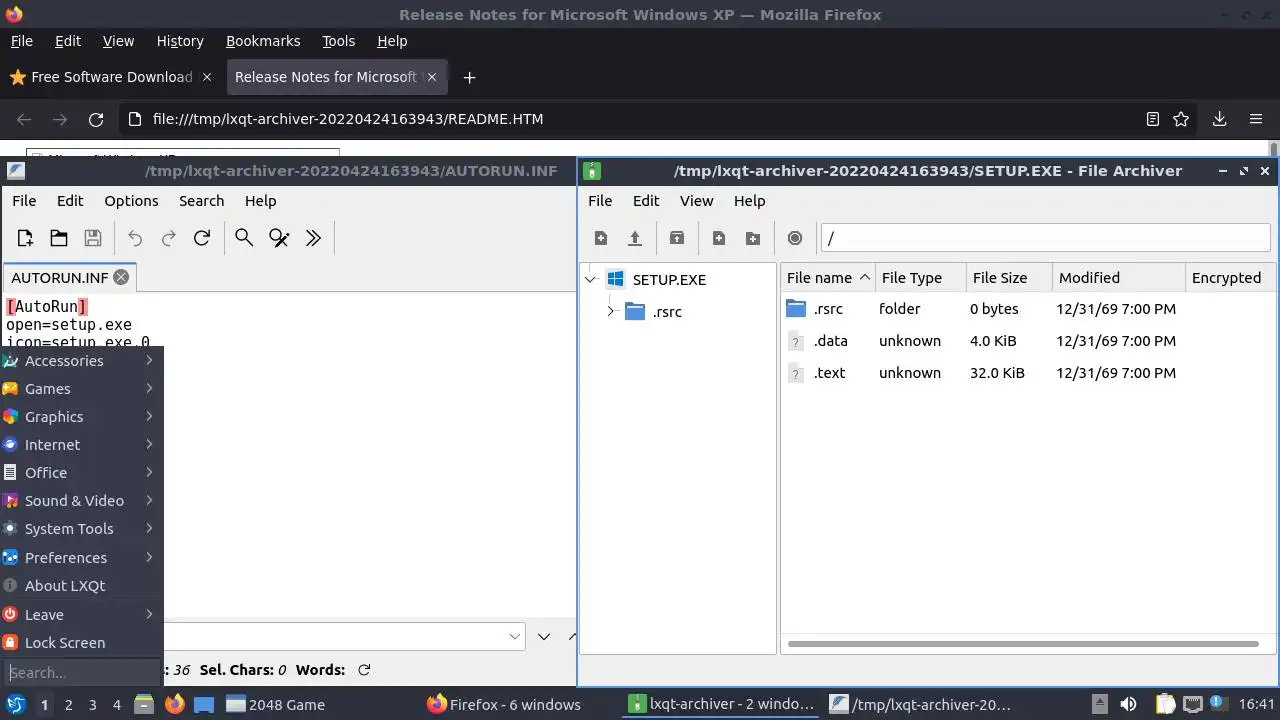Click the round Stop icon in archiver toolbar
Image resolution: width=1280 pixels, height=720 pixels.
(795, 238)
